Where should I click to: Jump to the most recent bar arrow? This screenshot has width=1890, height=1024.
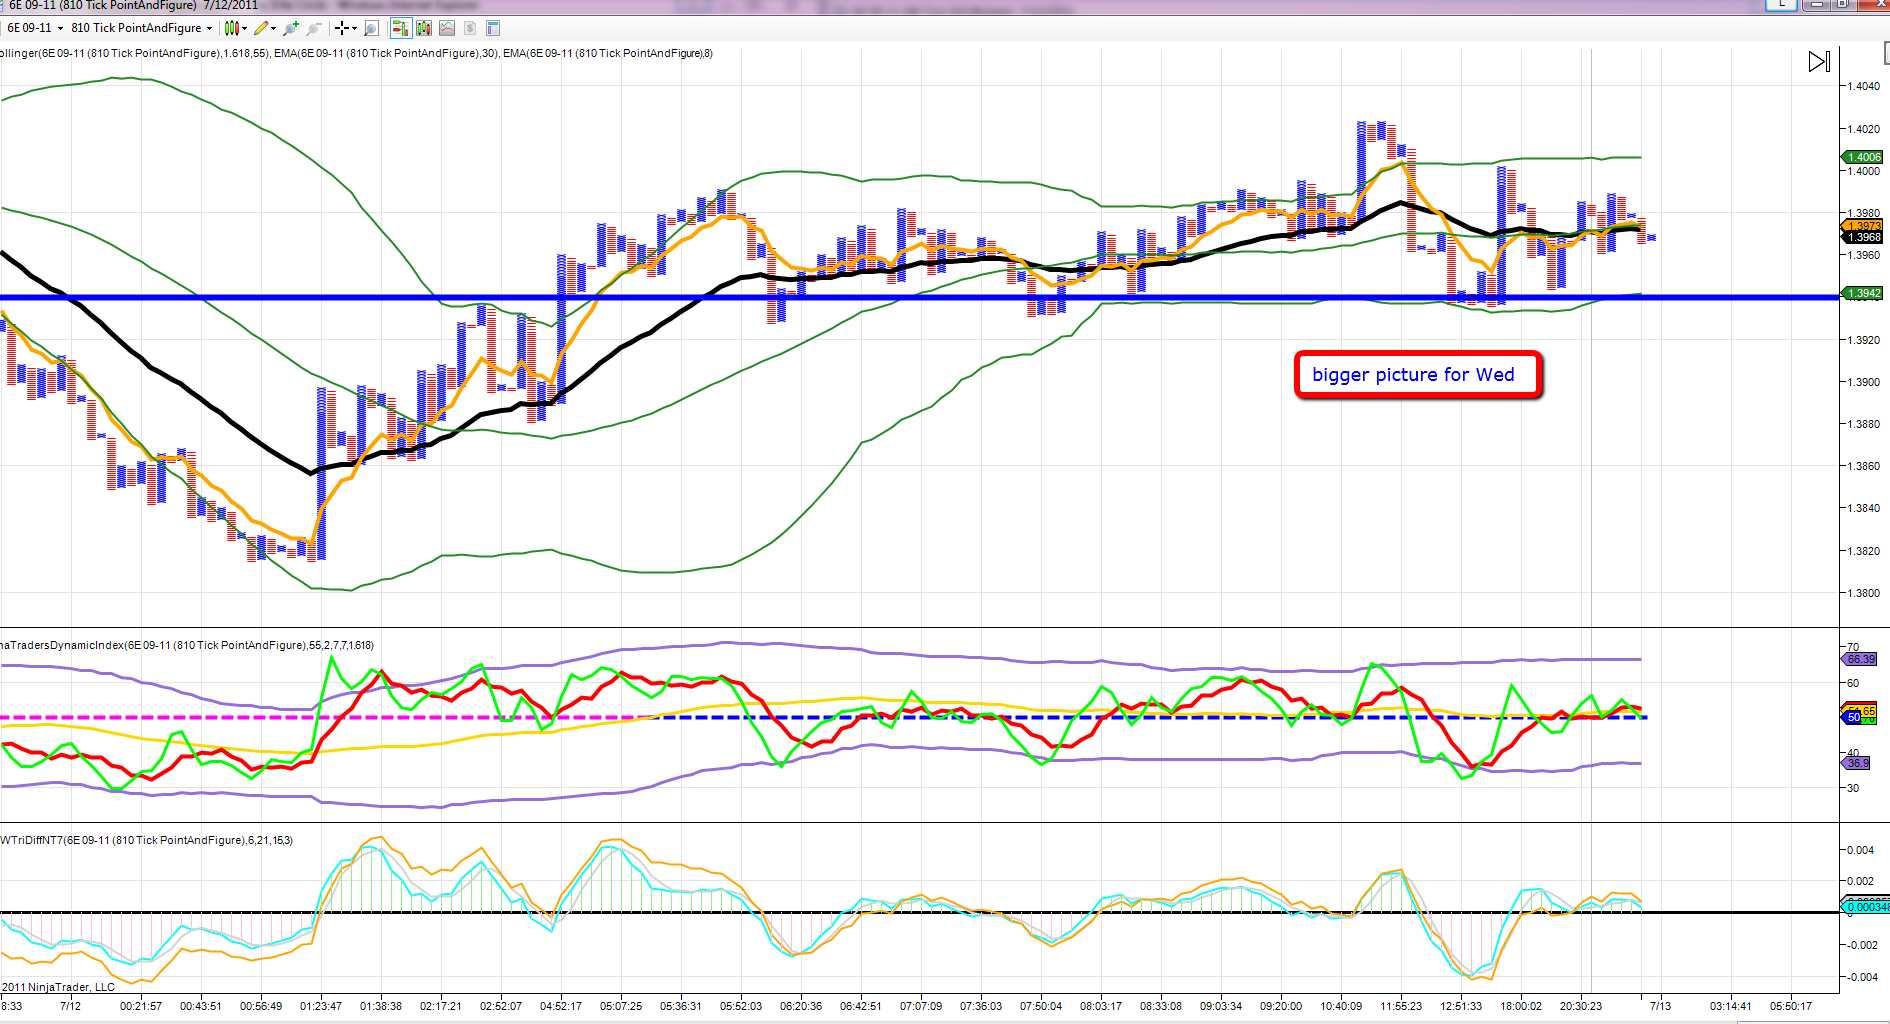pyautogui.click(x=1819, y=62)
